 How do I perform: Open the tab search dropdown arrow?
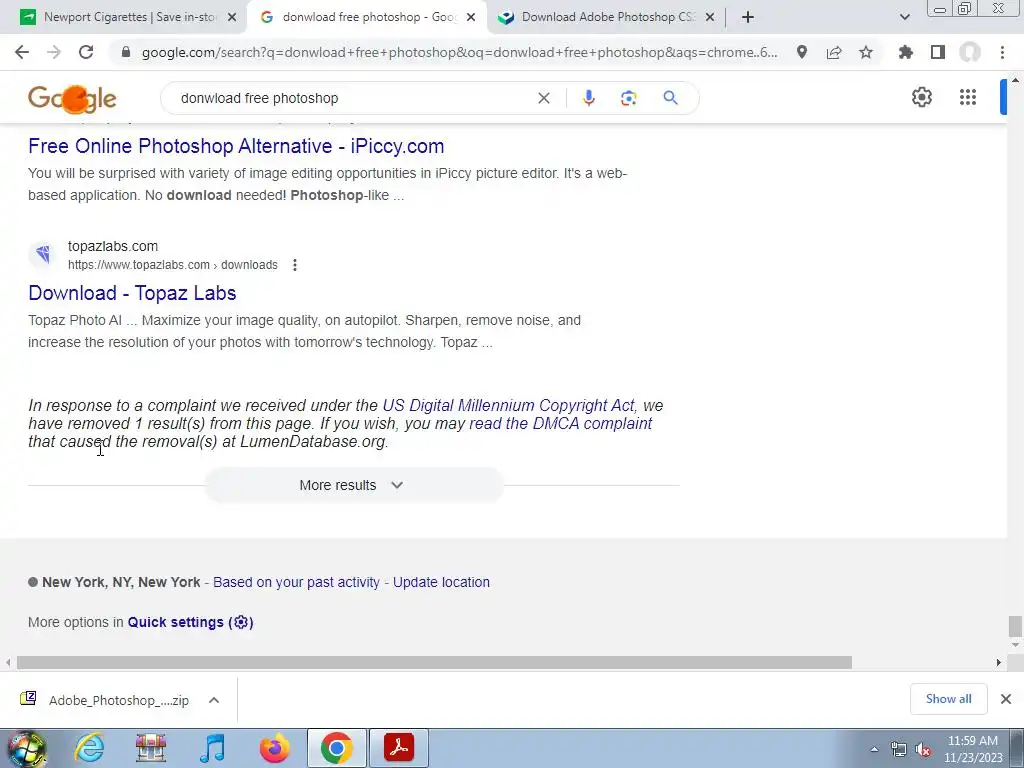904,17
